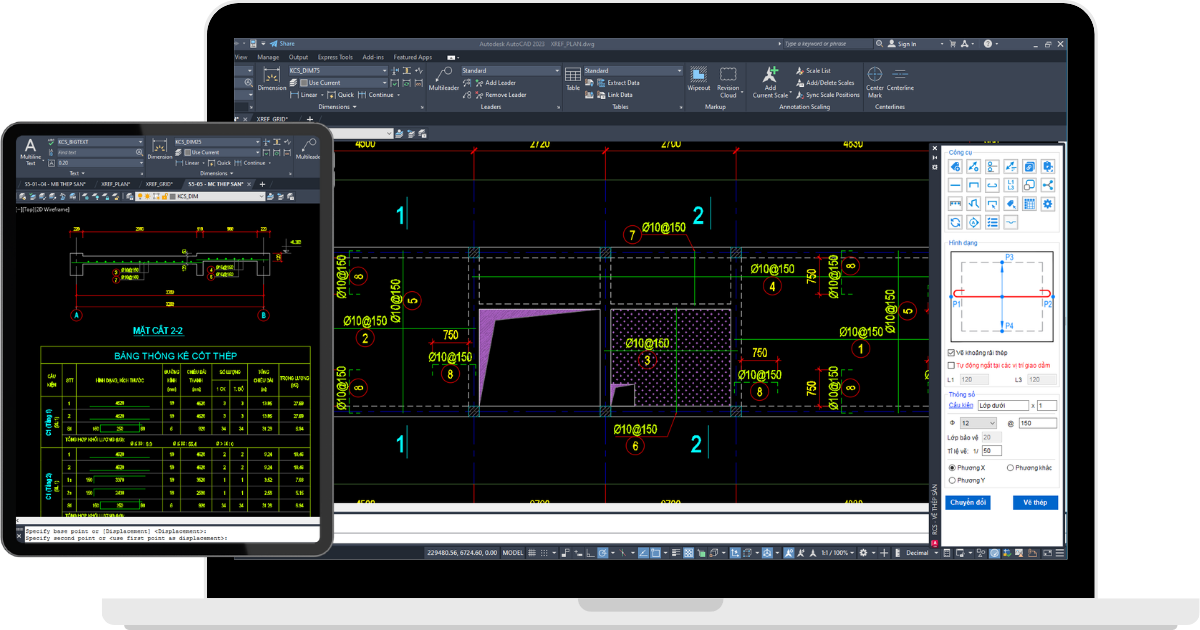1200x630 pixels.
Task: Click the gear settings icon in Công cụ
Action: coord(1048,204)
